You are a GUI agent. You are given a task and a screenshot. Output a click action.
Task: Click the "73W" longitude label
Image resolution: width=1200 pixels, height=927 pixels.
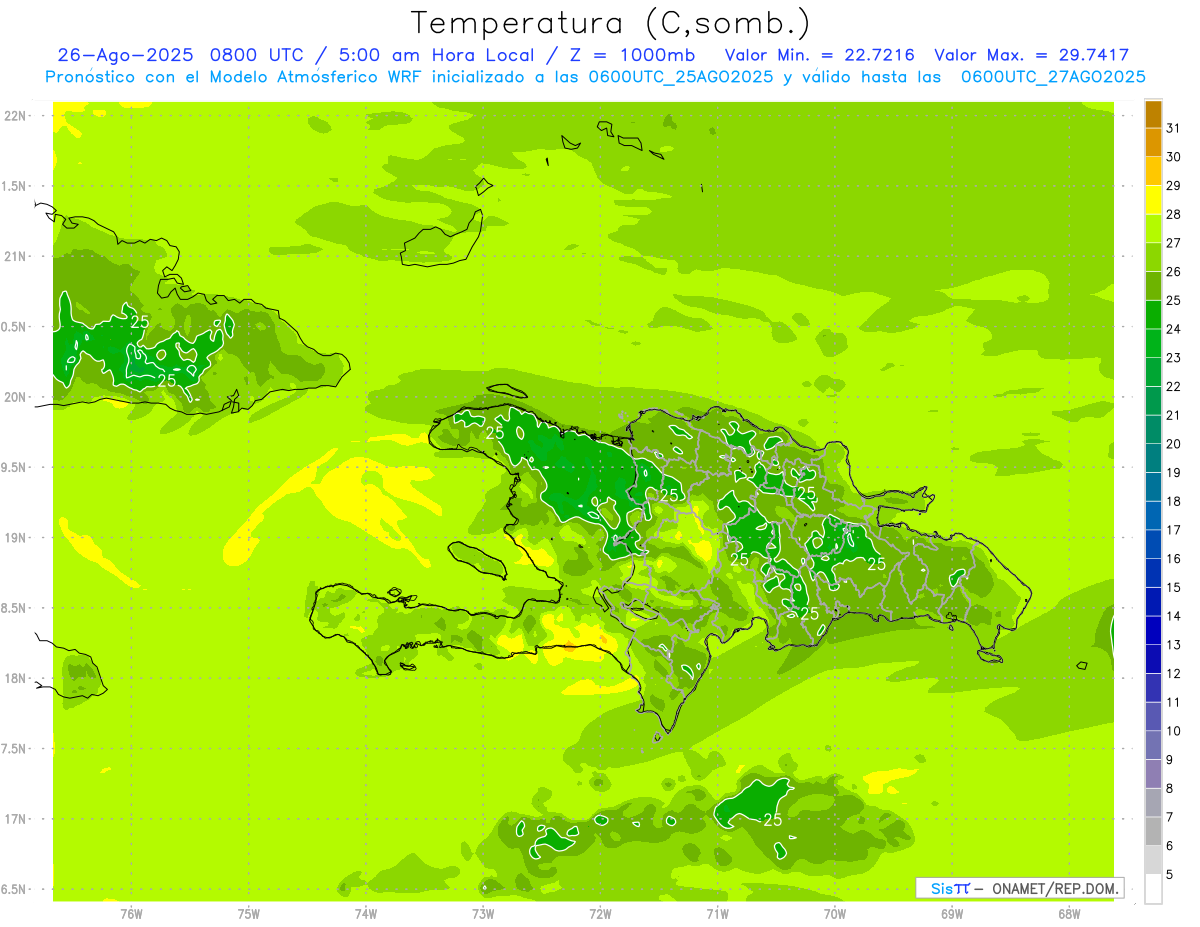click(x=483, y=913)
